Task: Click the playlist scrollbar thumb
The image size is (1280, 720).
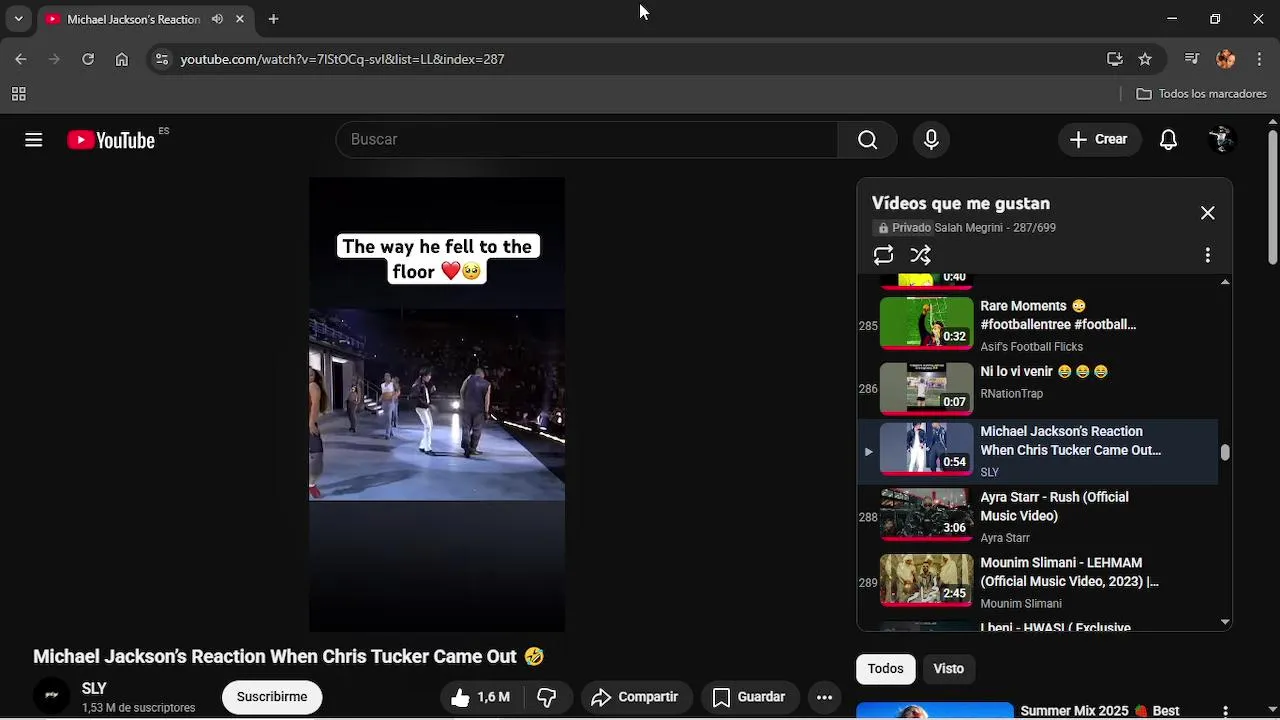Action: pyautogui.click(x=1225, y=452)
